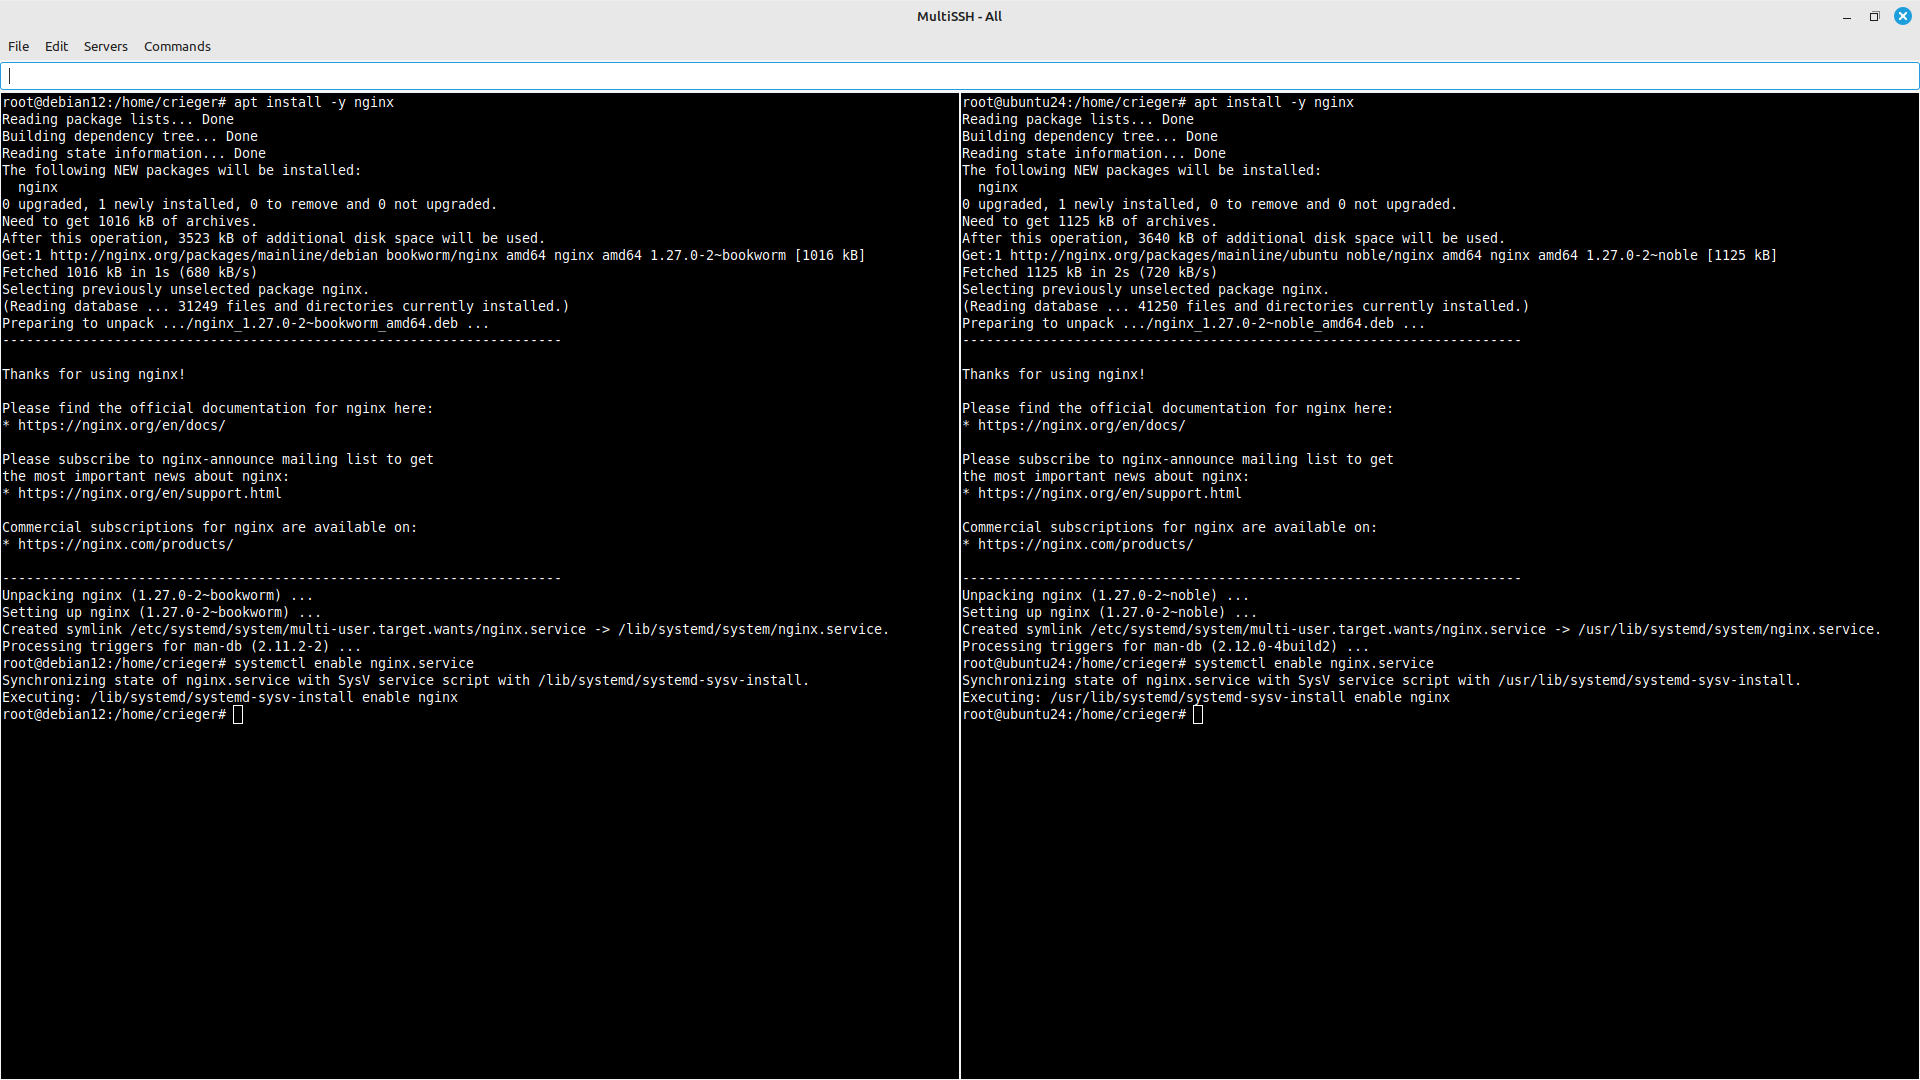Click 'Need to get 1016 kB of archives' line
The height and width of the screenshot is (1080, 1920).
click(130, 221)
